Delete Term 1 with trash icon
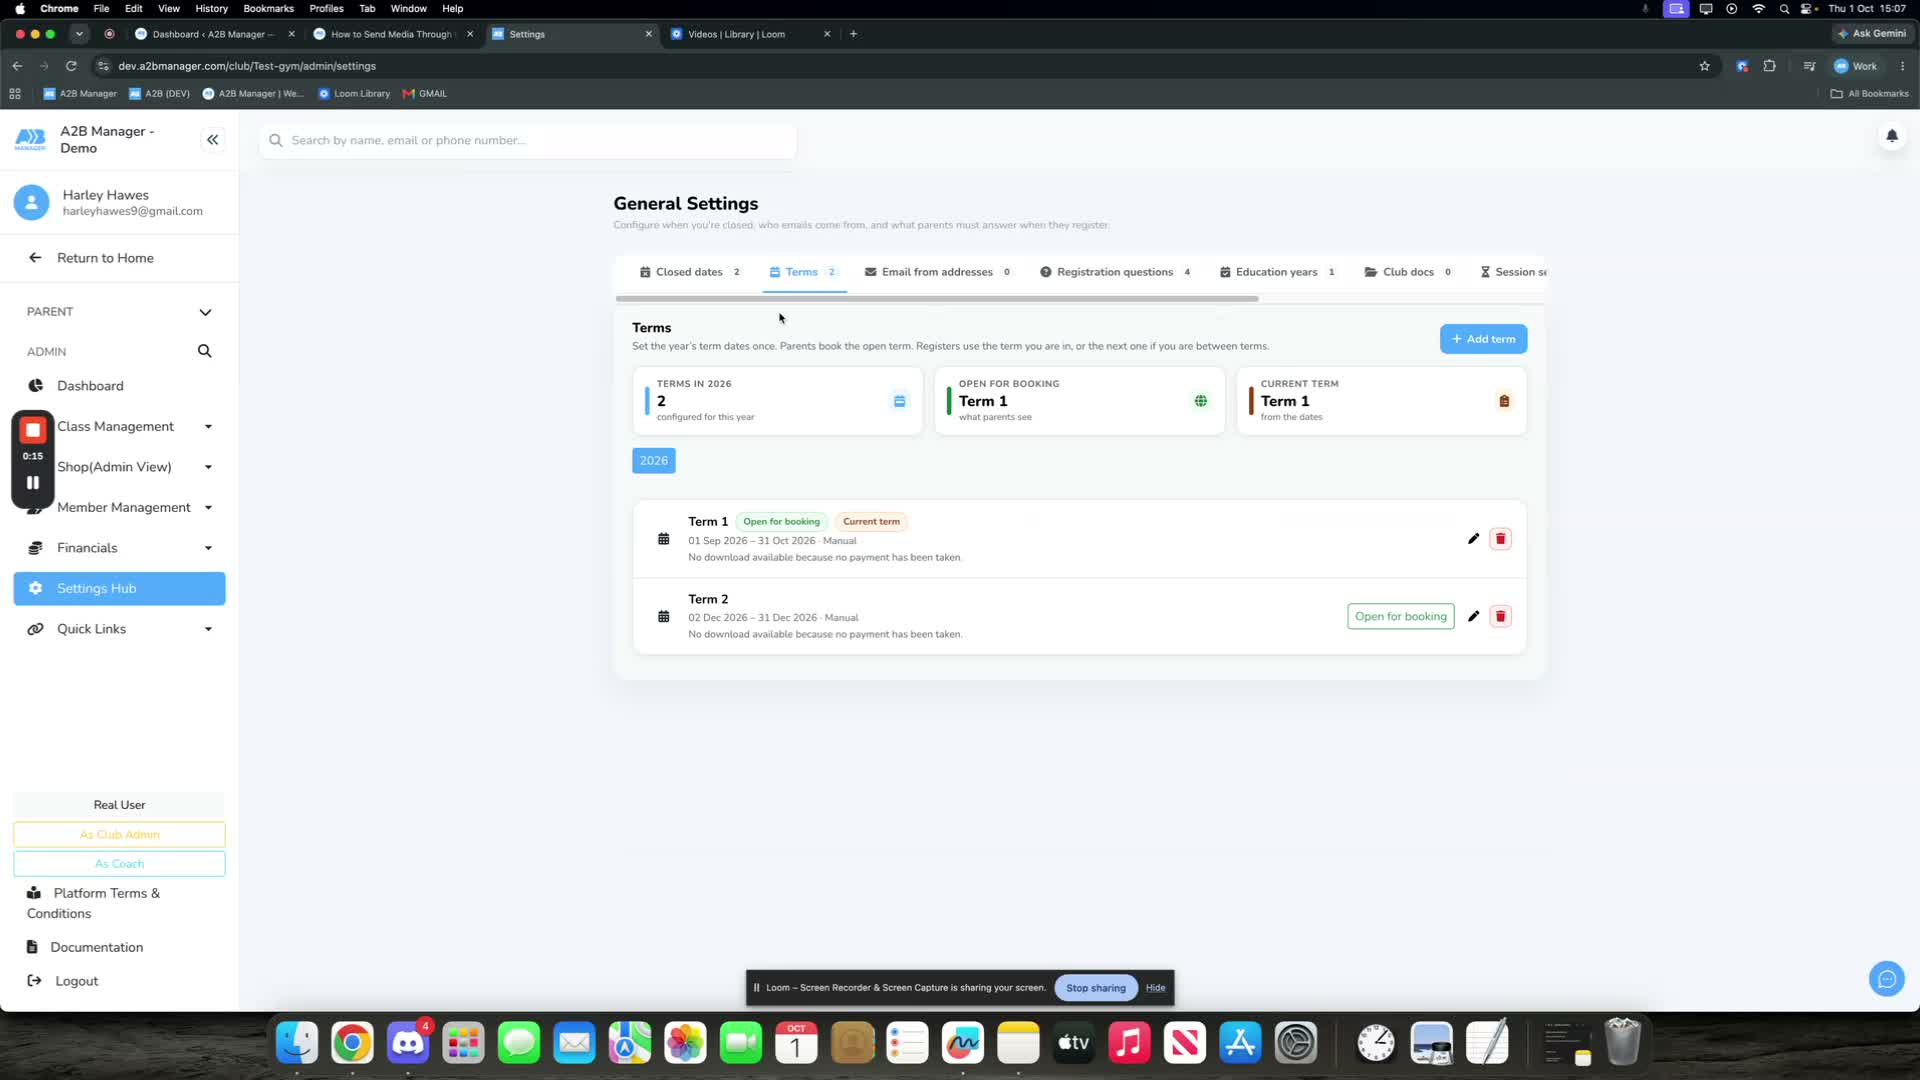Viewport: 1920px width, 1080px height. [1500, 539]
